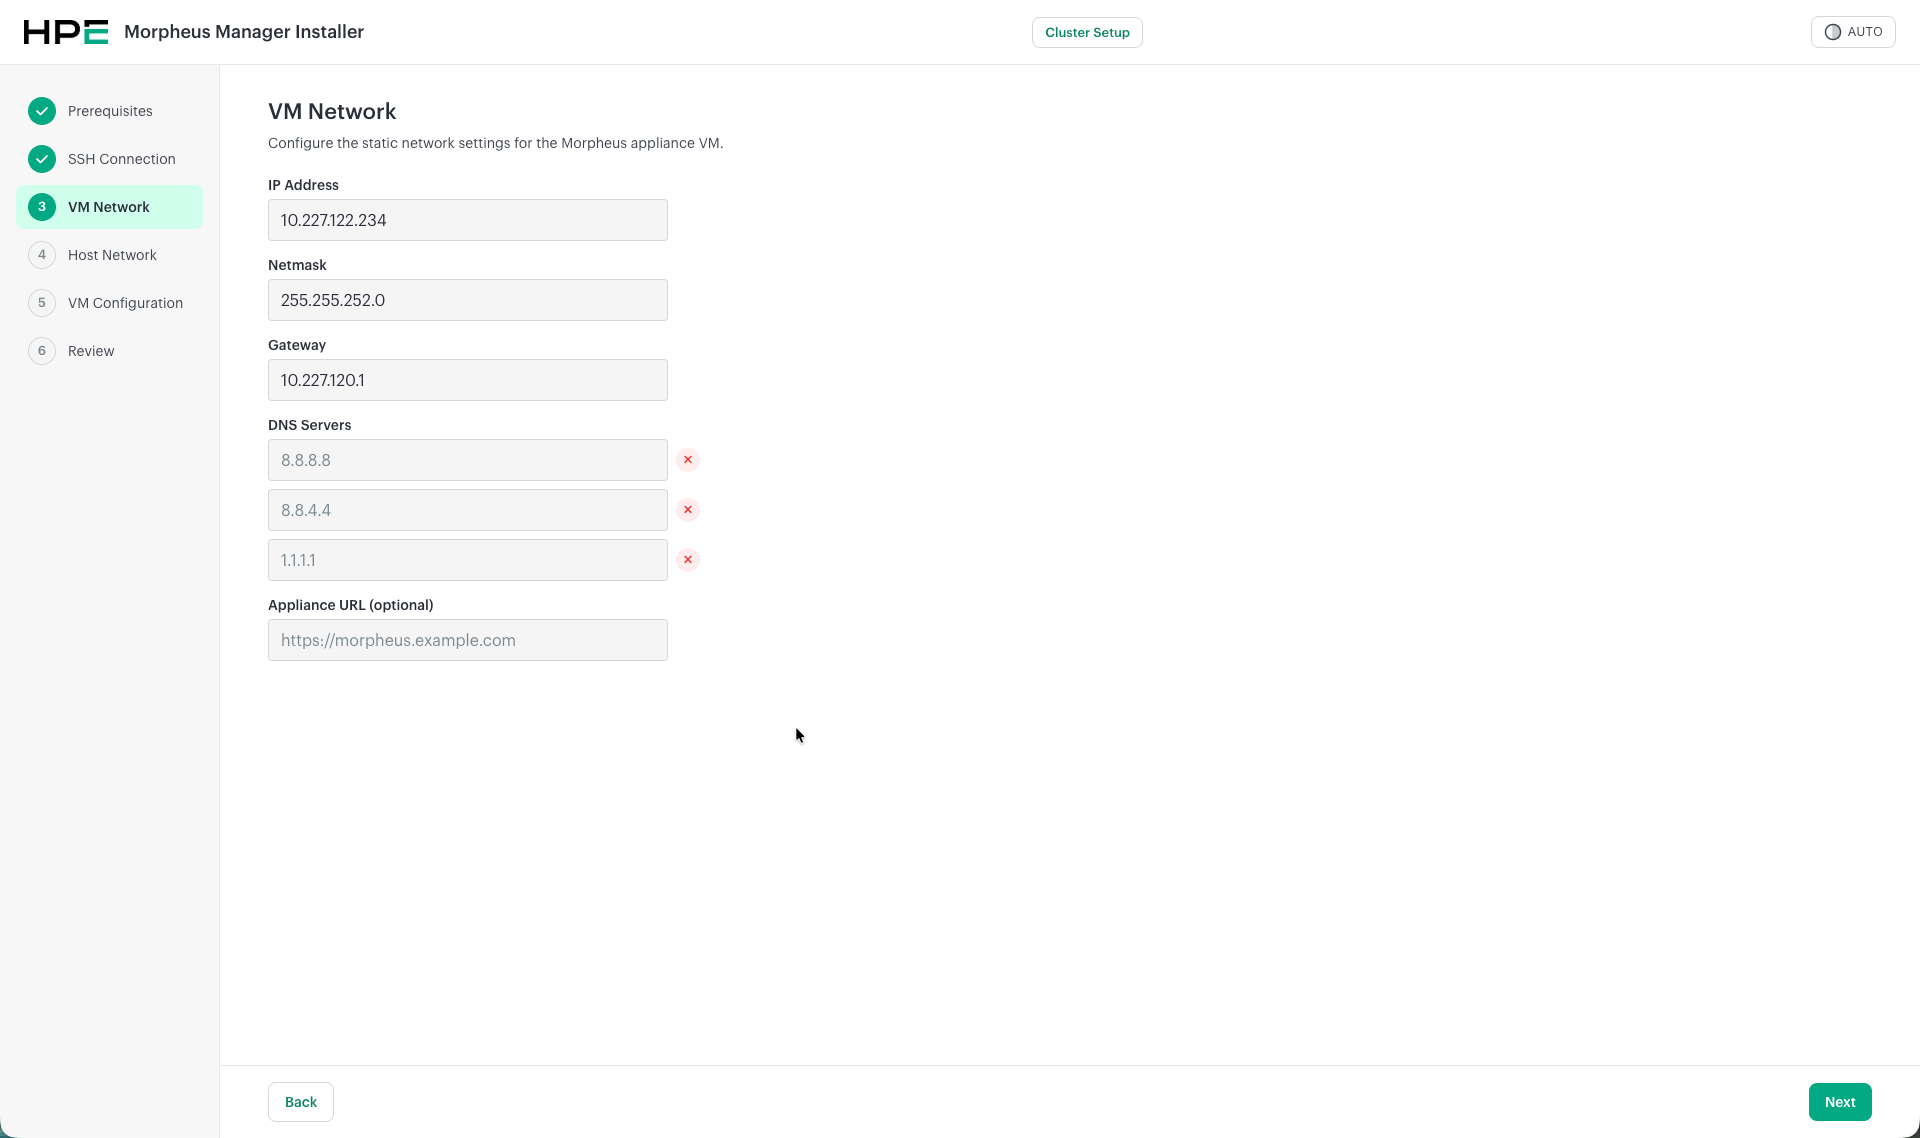Remove the 8.8.8.8 DNS server entry
The height and width of the screenshot is (1138, 1920).
688,460
